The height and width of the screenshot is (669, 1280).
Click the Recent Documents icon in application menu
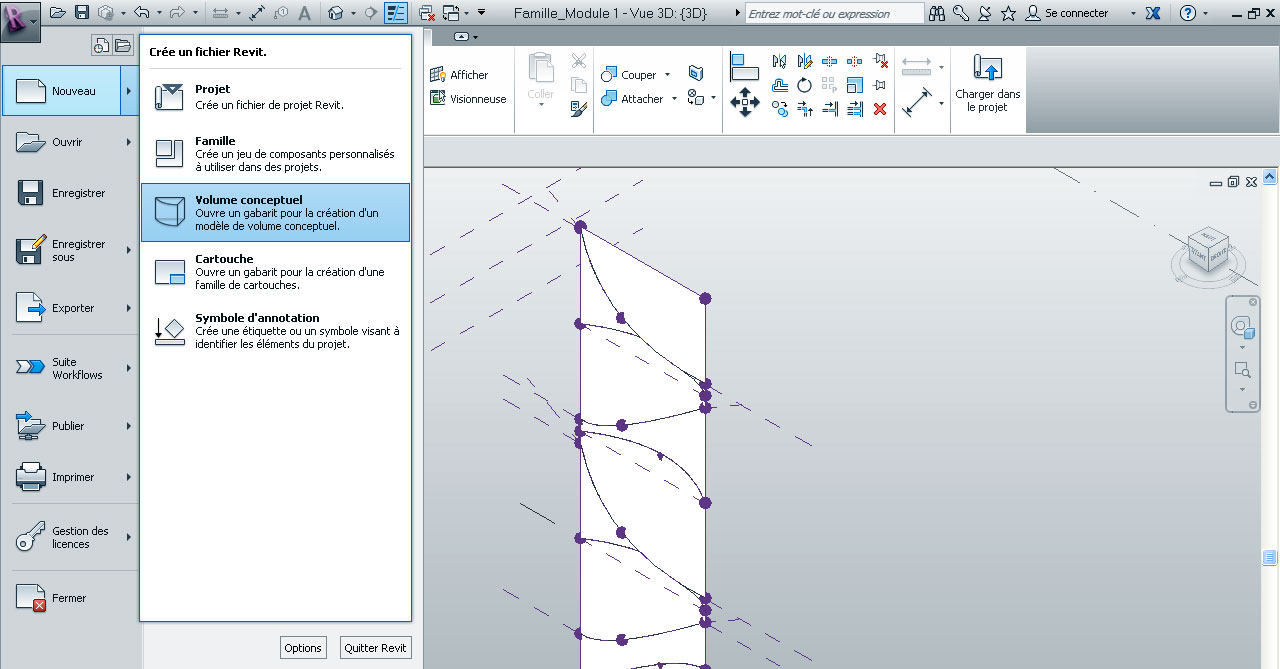point(101,45)
